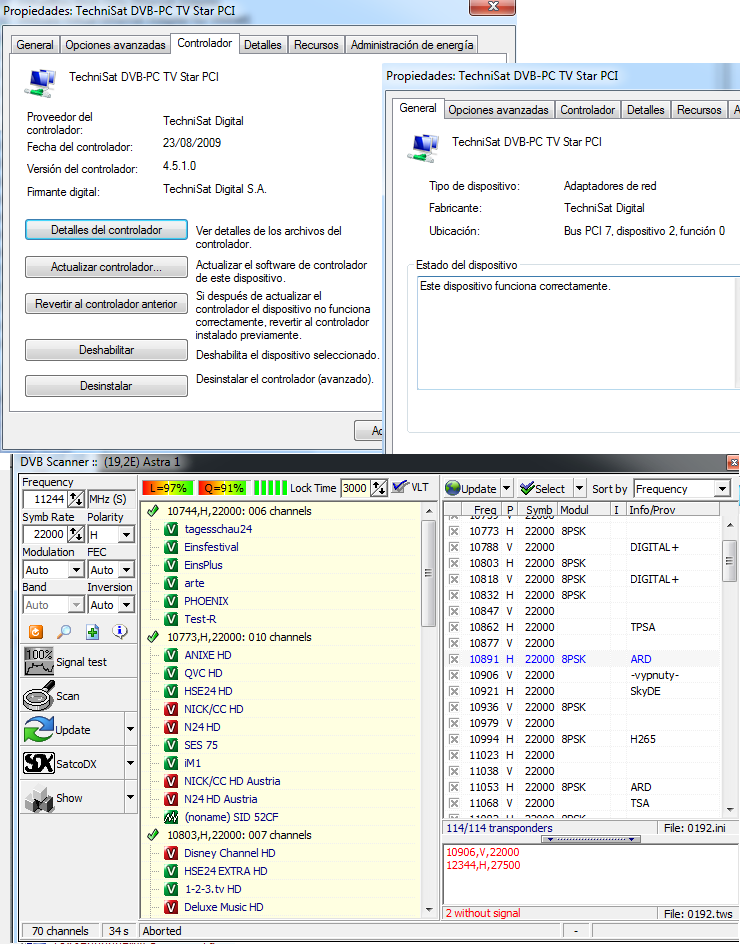Click the red V icon of Disney Channel HD
Screen dimensions: 744x944
tap(172, 853)
